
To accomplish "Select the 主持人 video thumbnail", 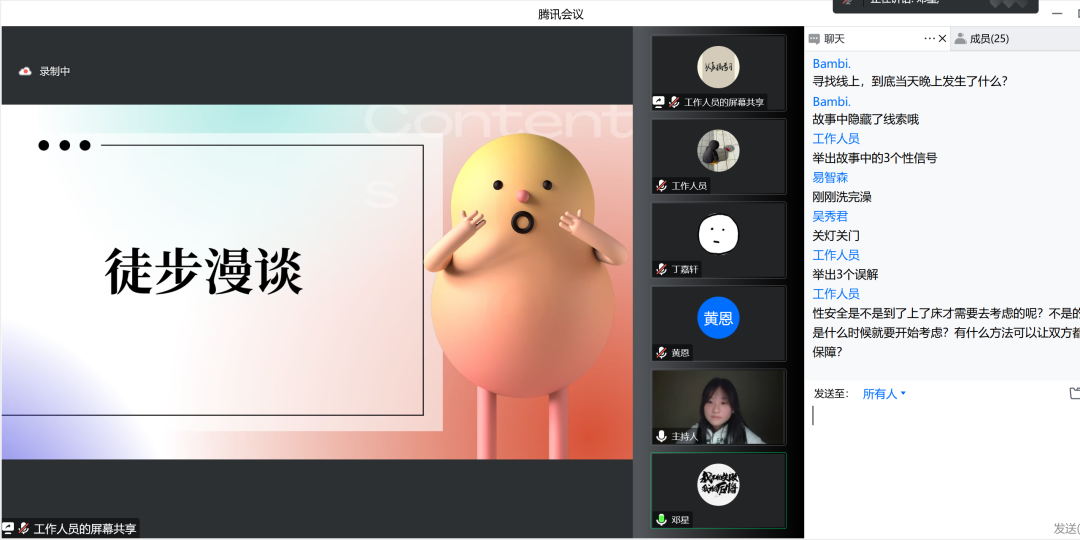I will coord(718,407).
